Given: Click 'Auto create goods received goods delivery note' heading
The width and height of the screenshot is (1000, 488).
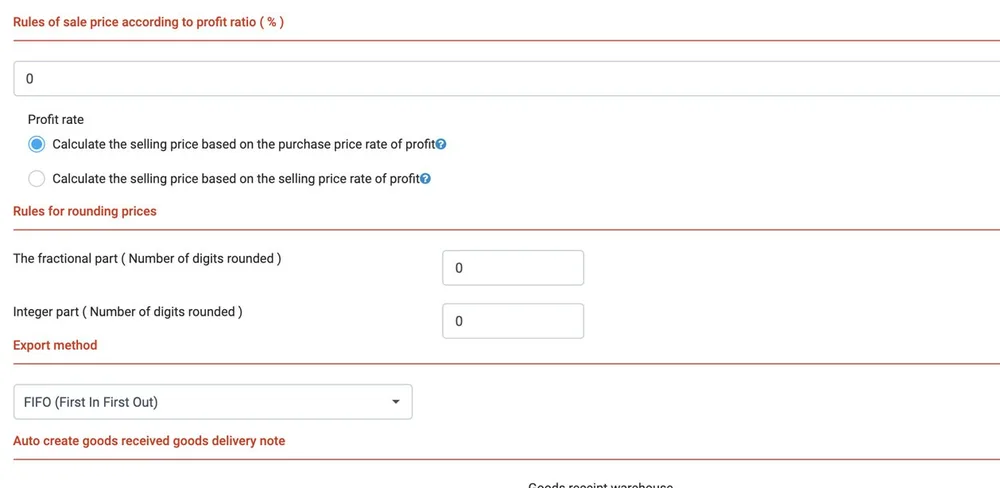Looking at the screenshot, I should [149, 441].
